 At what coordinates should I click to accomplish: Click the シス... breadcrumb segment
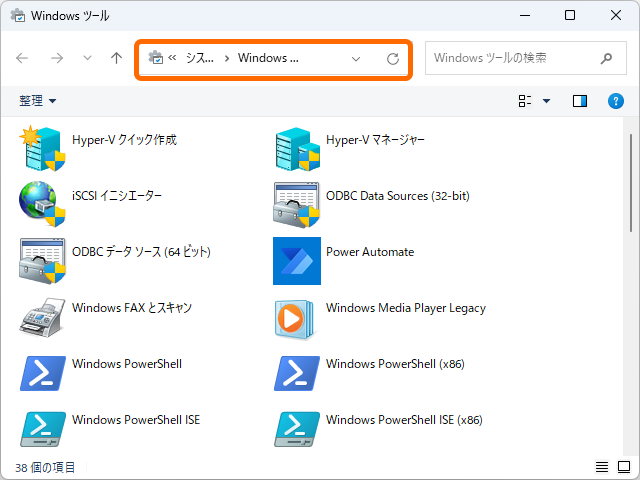(200, 58)
